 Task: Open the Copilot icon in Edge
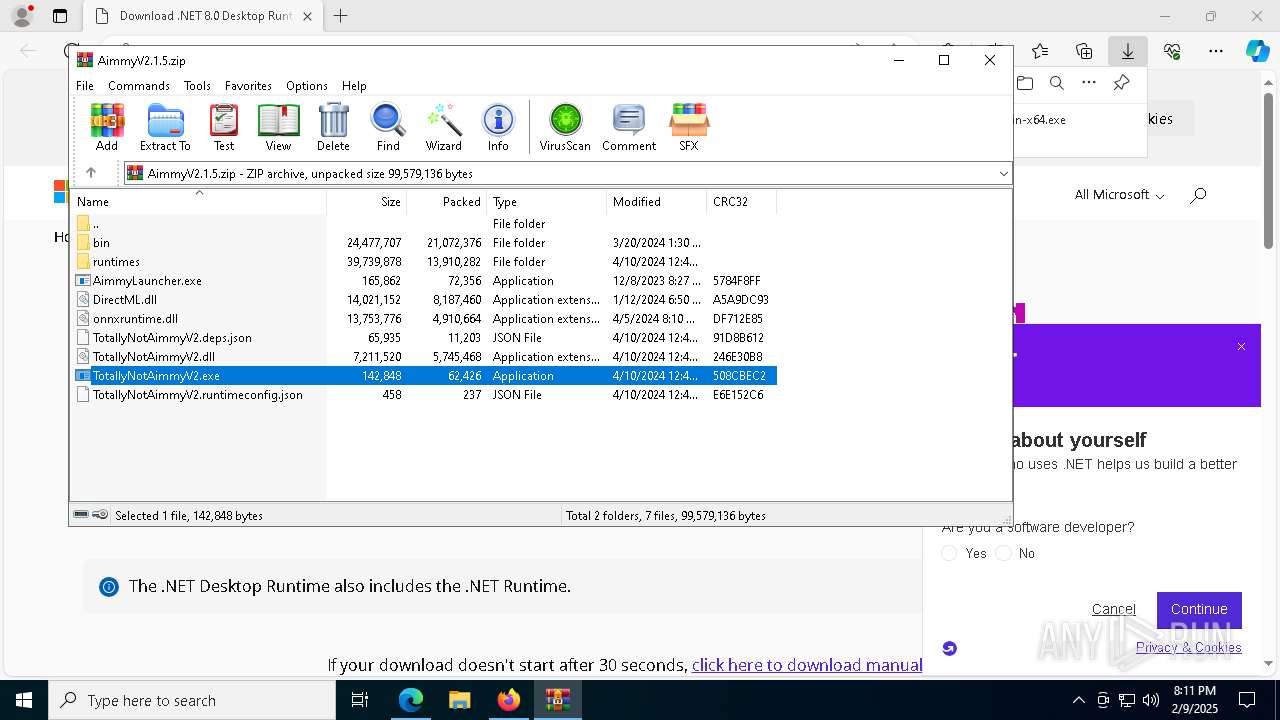click(1257, 51)
